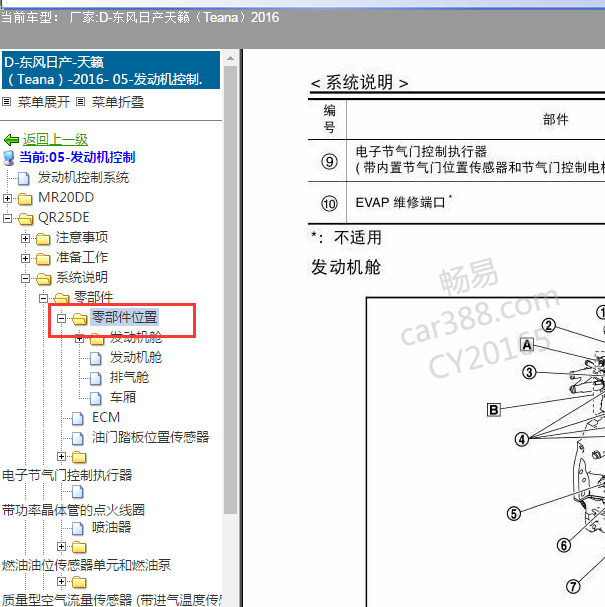Image resolution: width=605 pixels, height=607 pixels.
Task: Click EVAP 维修端口 table cell
Action: (x=476, y=203)
